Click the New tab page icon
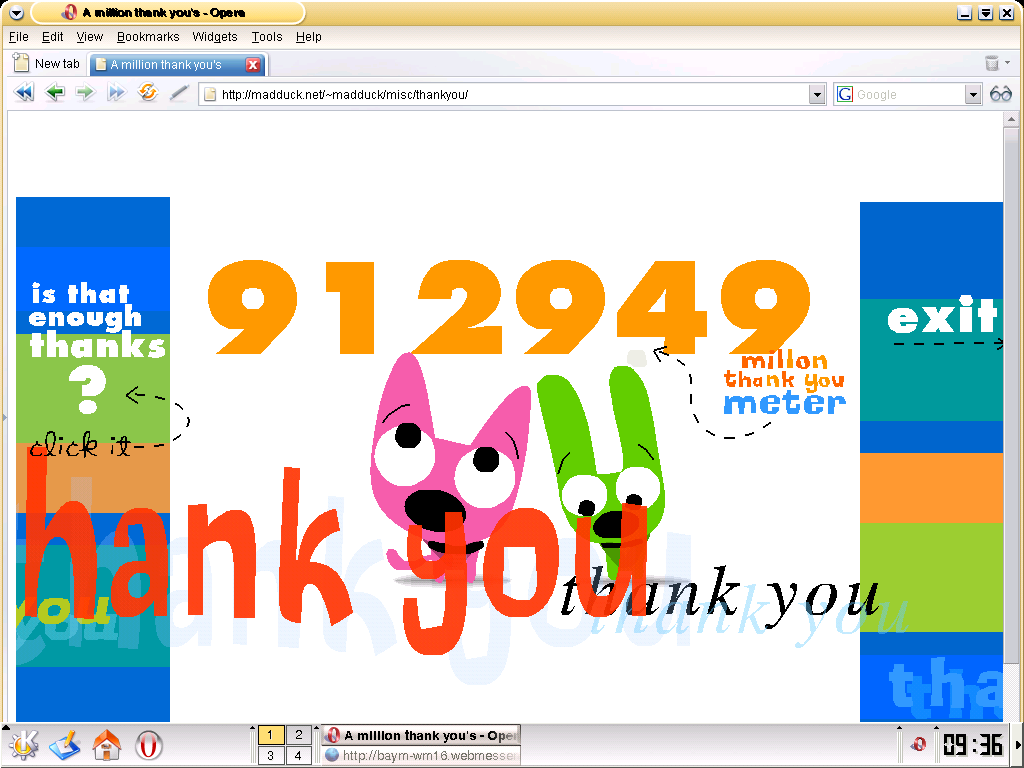This screenshot has width=1024, height=768. [22, 63]
